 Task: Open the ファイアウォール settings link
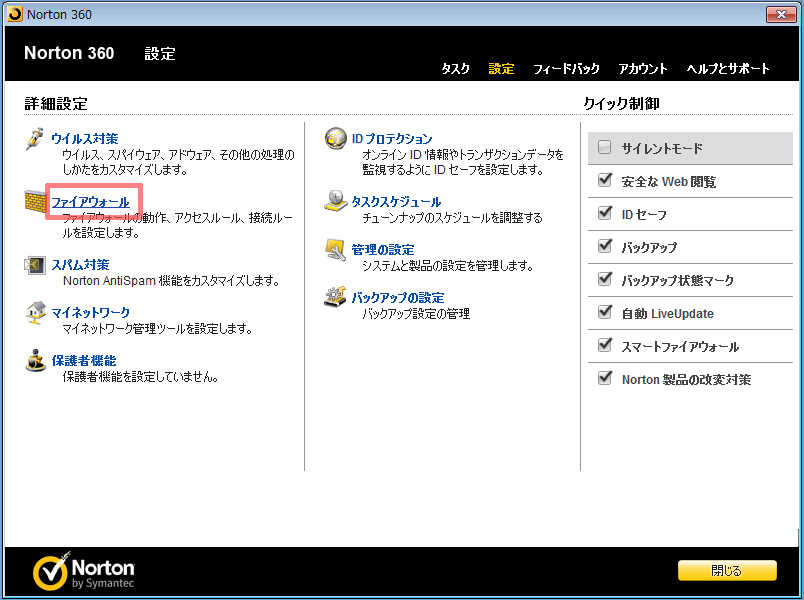[91, 202]
